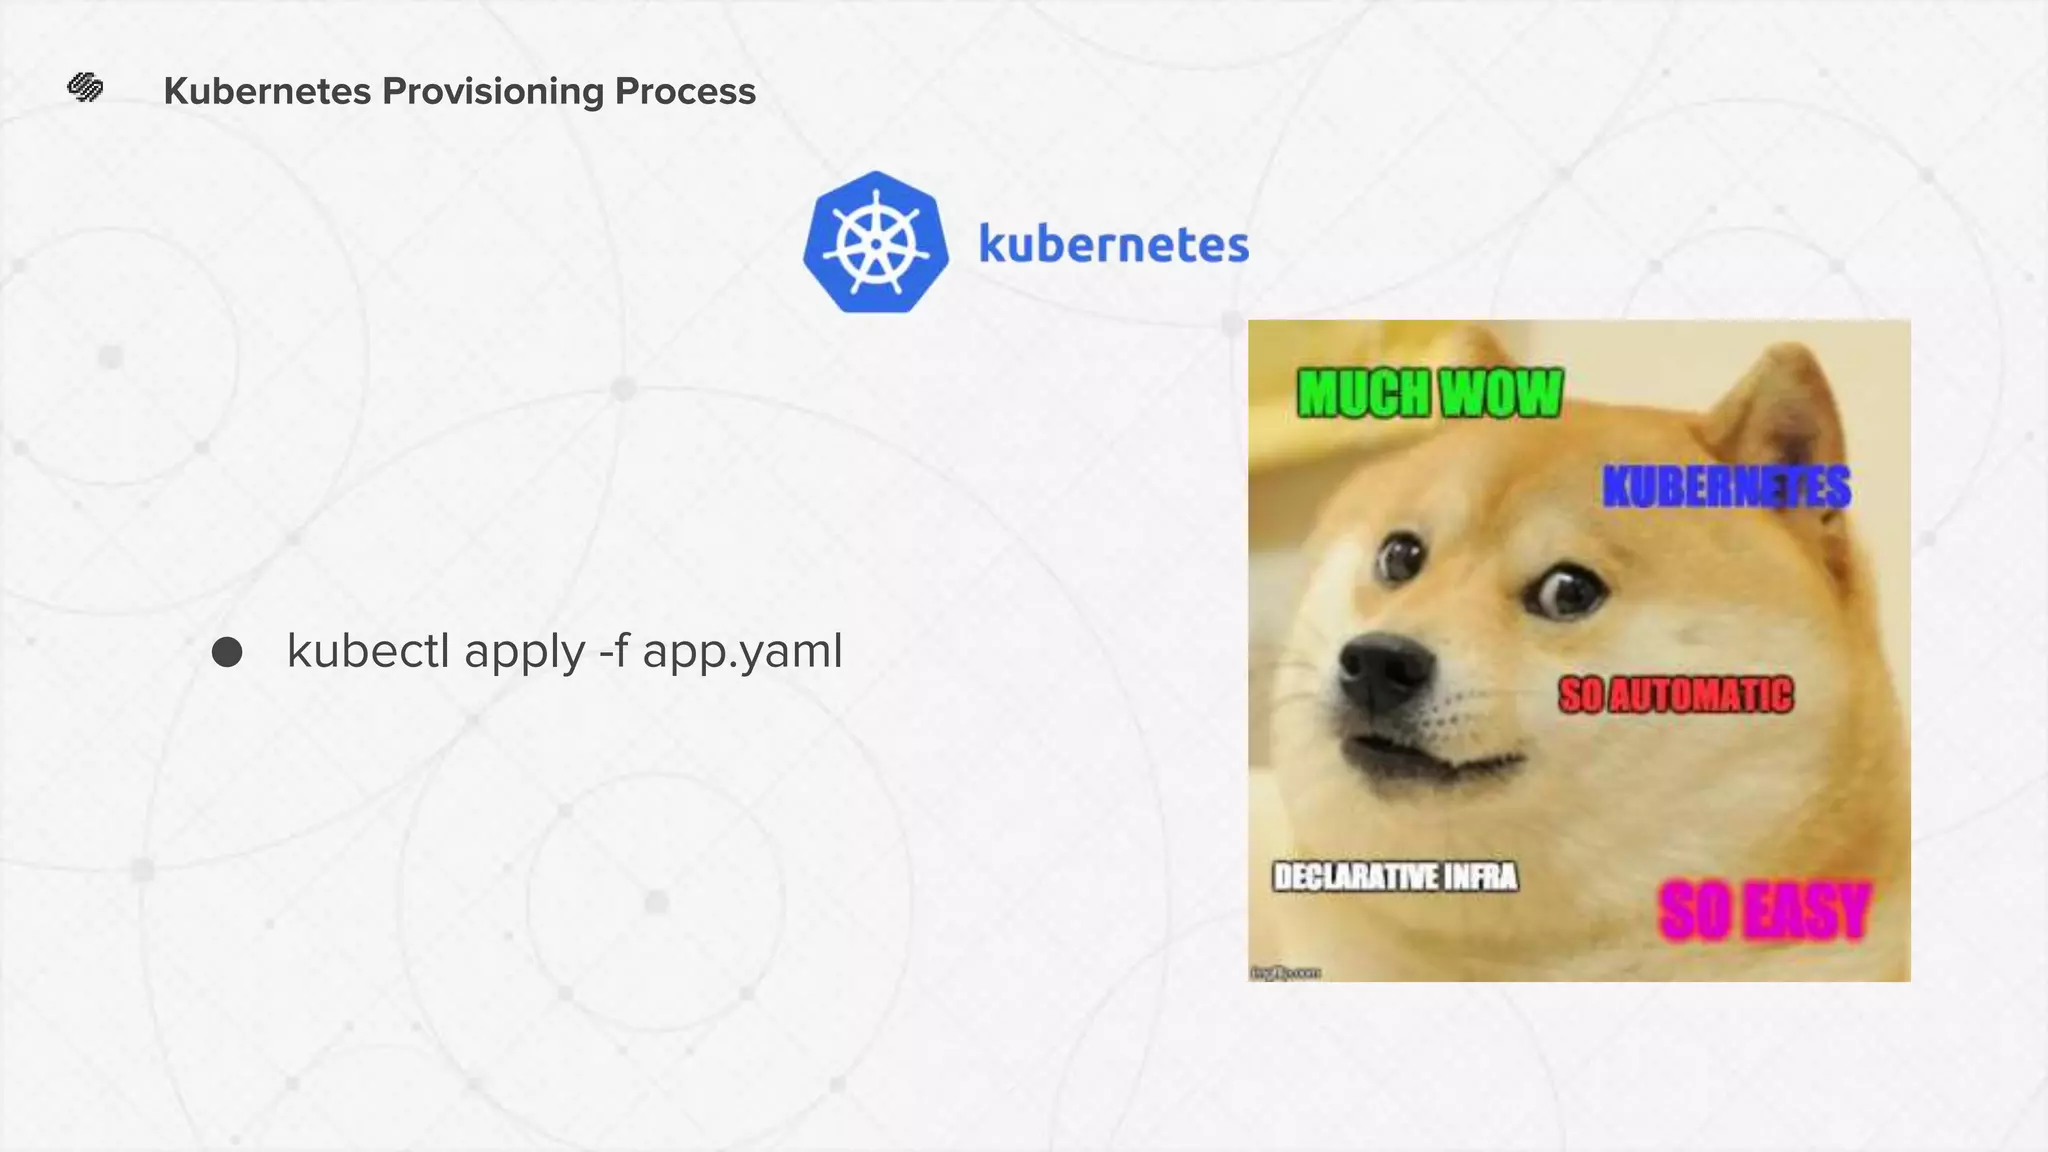The image size is (2048, 1152).
Task: Click the Kubernetes helm wheel logo
Action: click(875, 243)
